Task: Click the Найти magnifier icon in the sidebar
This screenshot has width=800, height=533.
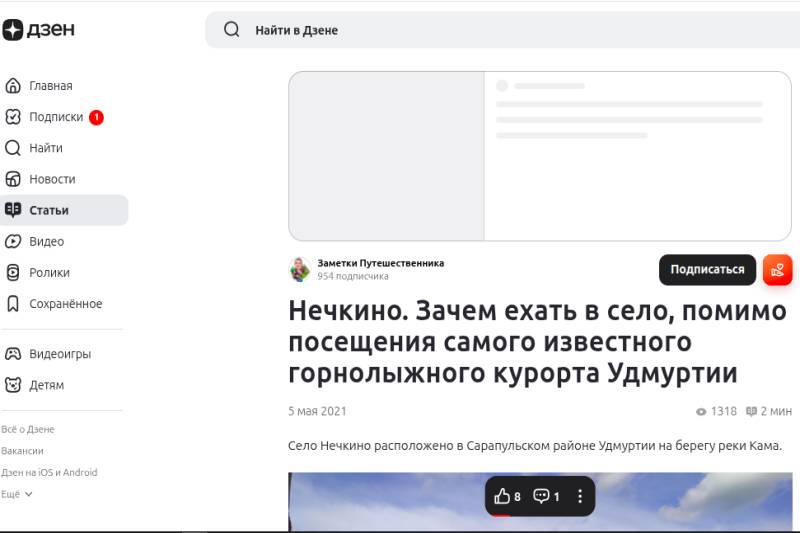Action: tap(13, 148)
